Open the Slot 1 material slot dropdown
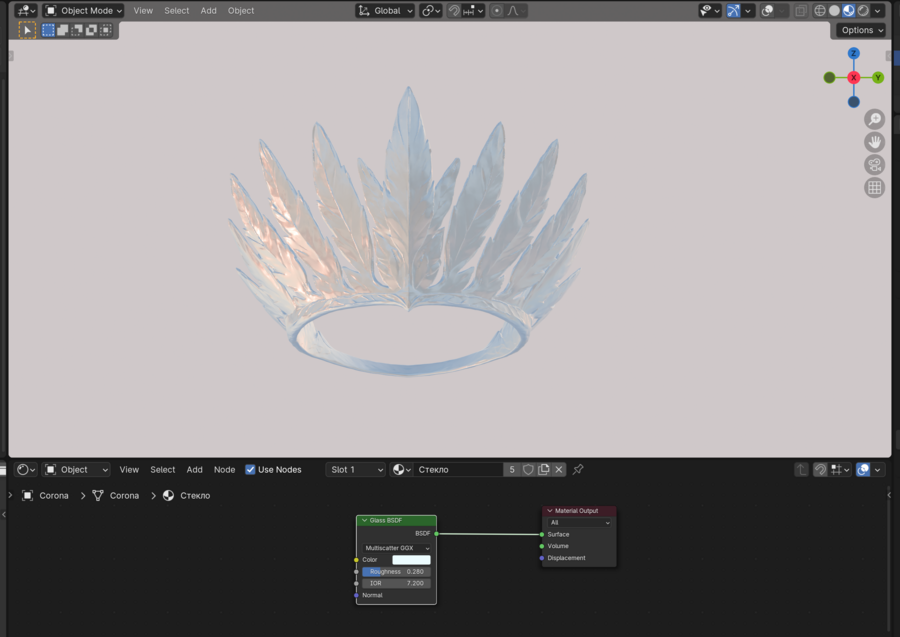 356,470
